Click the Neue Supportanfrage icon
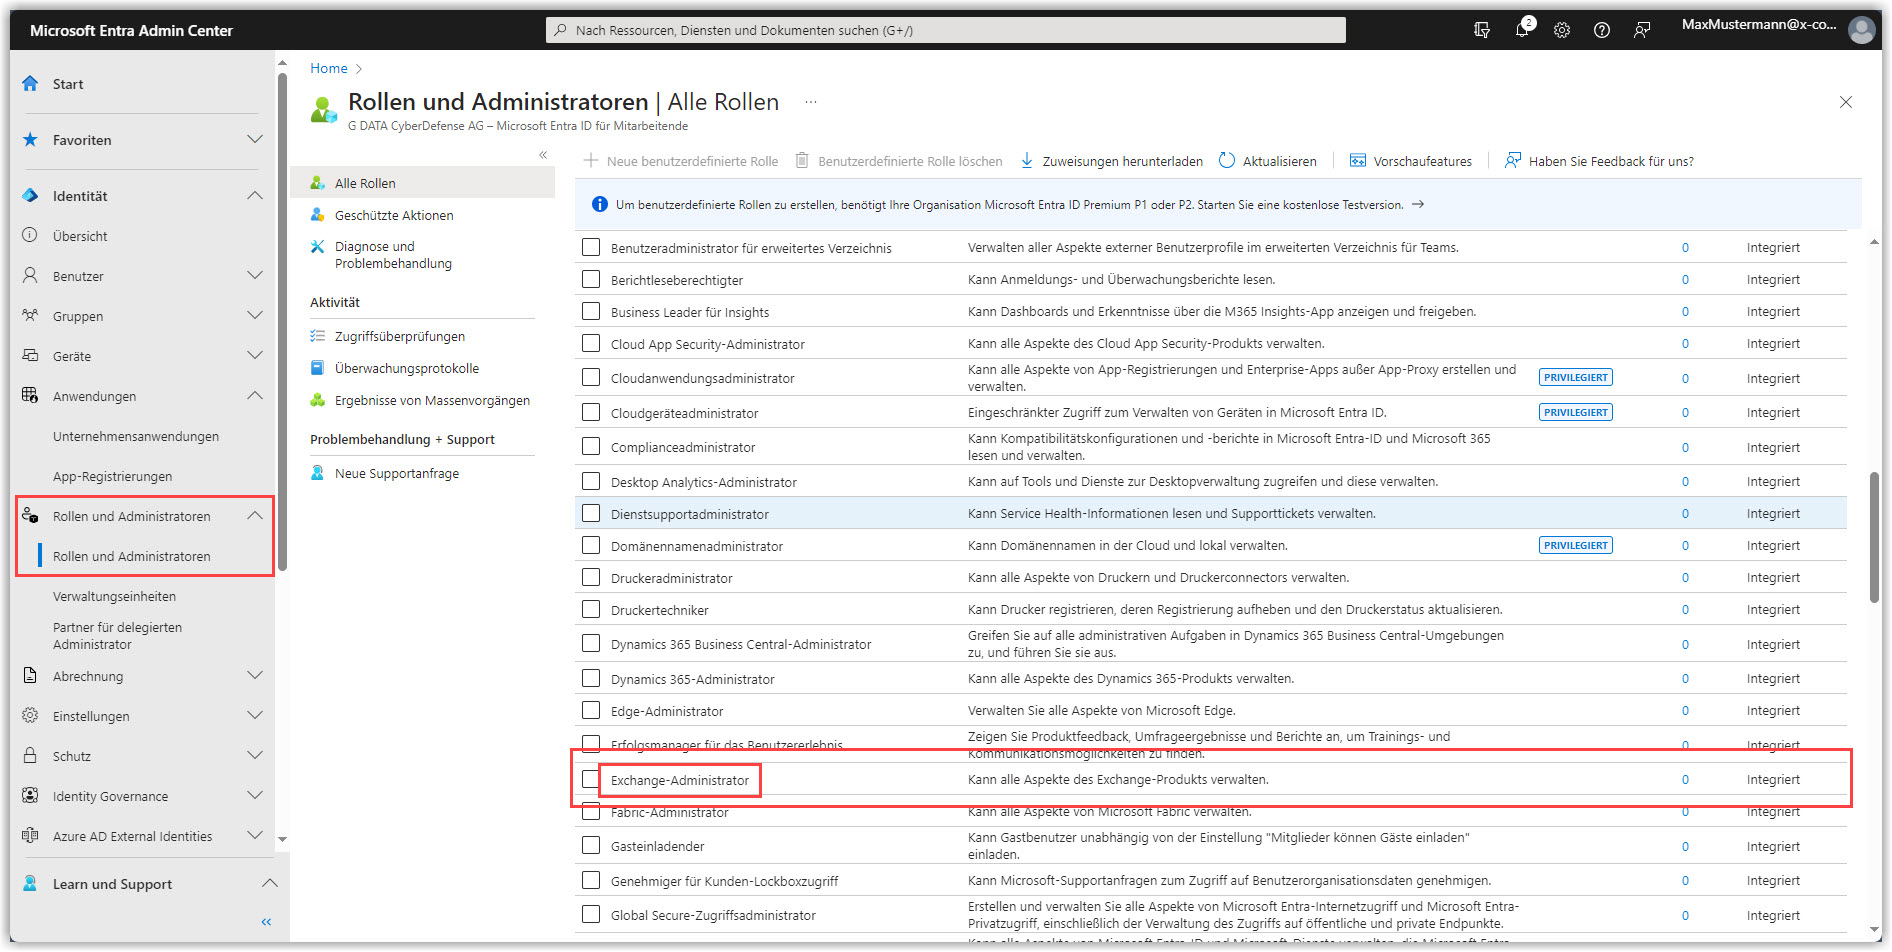The image size is (1892, 952). [318, 473]
